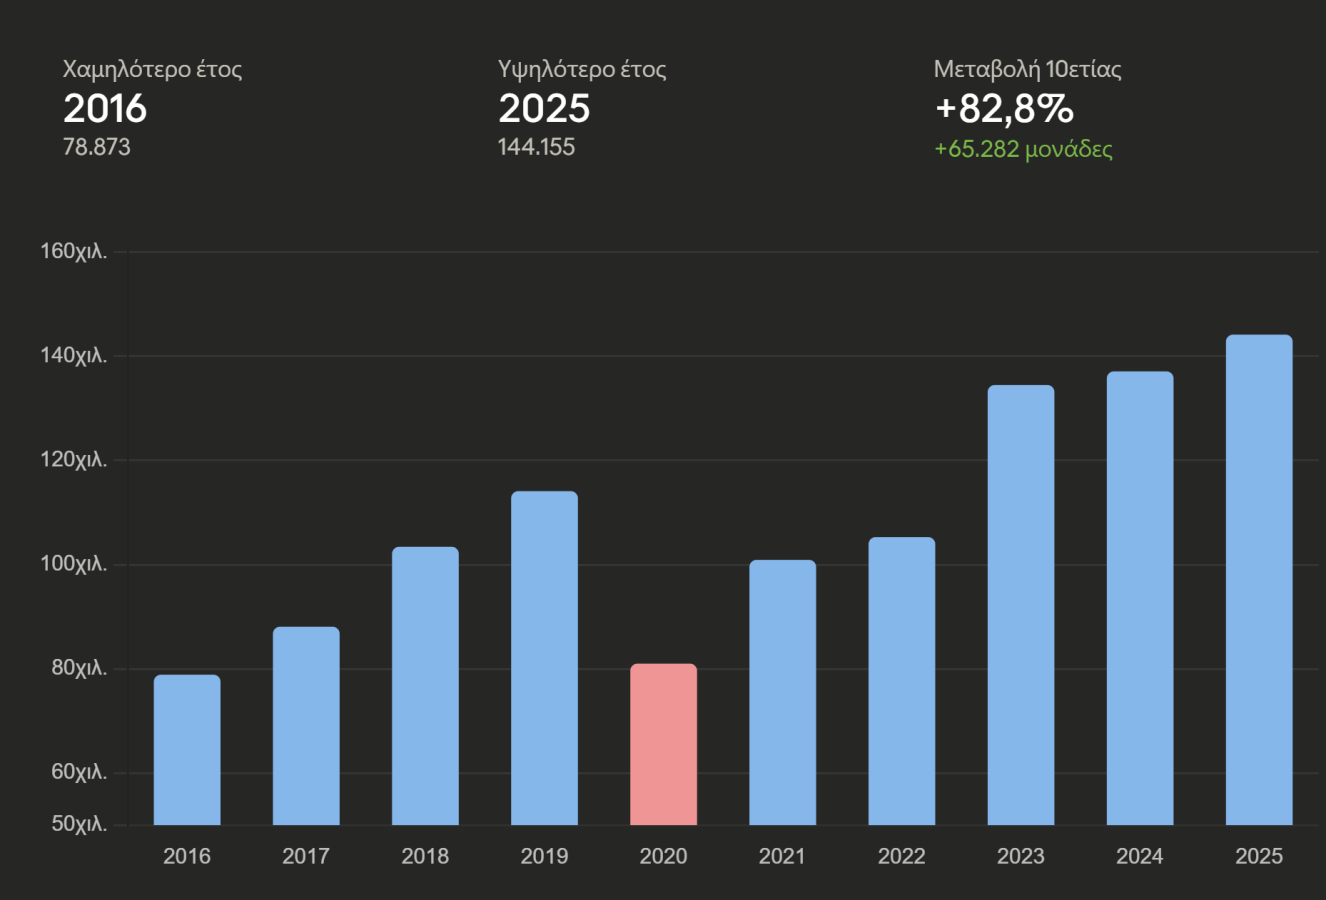
Task: Select the 100χιλ. y-axis label
Action: pos(73,564)
